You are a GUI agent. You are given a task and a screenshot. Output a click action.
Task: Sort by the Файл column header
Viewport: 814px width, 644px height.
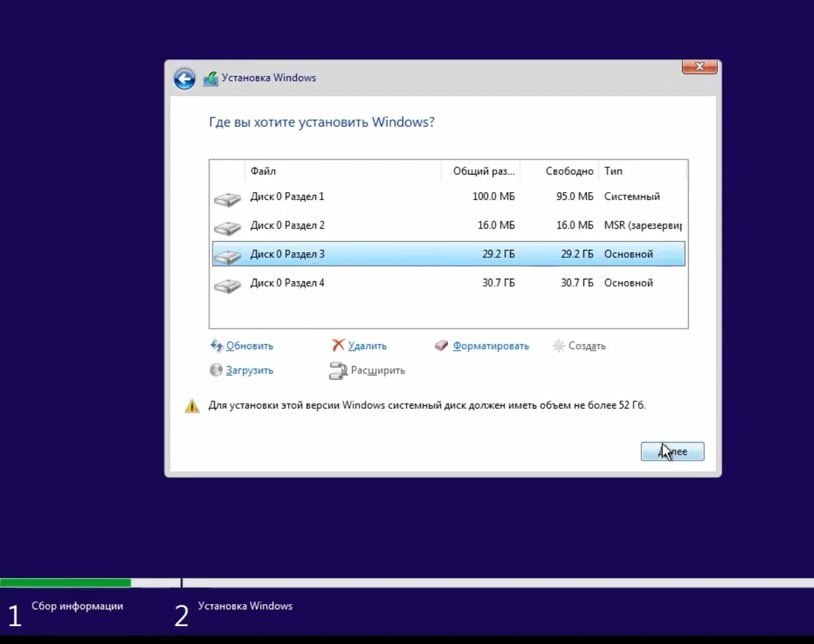(343, 171)
